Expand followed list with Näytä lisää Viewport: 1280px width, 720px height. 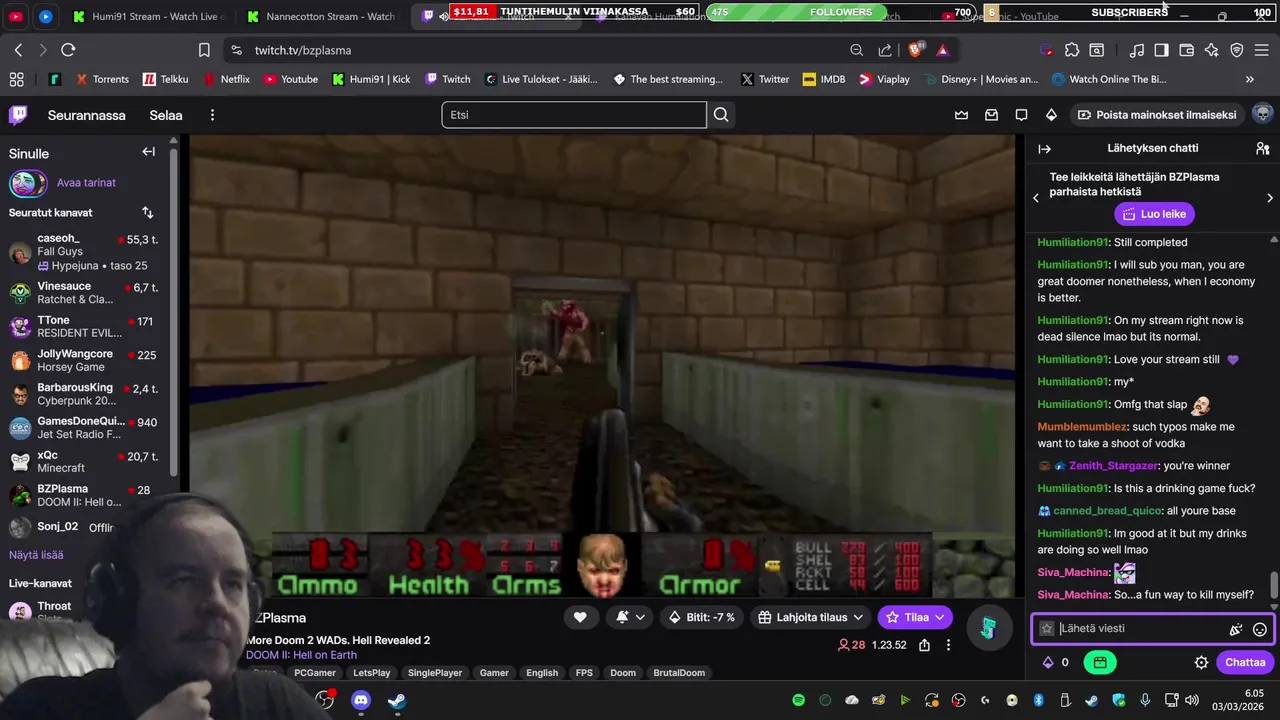pyautogui.click(x=36, y=555)
